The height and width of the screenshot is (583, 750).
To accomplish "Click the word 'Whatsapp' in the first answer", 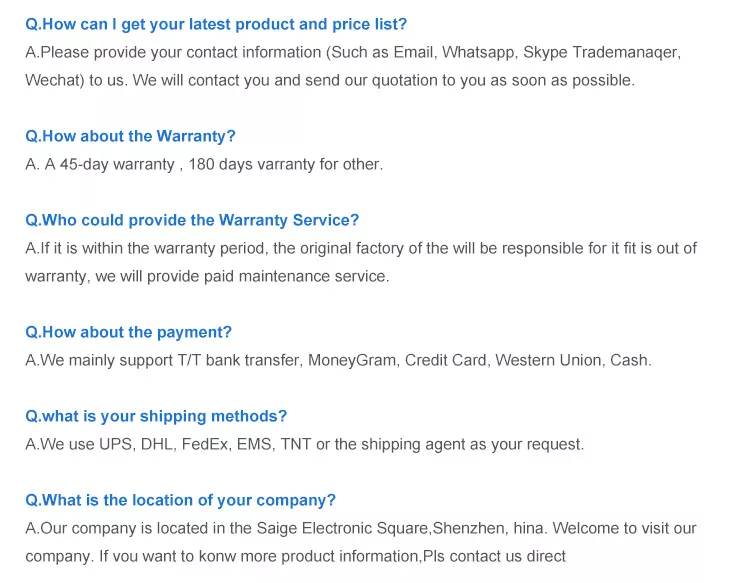I will 478,52.
